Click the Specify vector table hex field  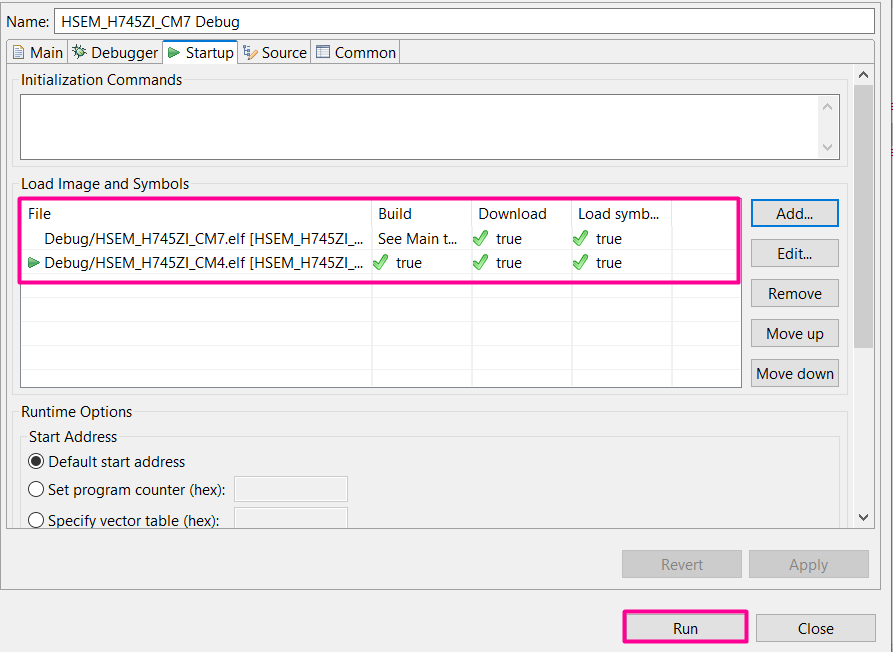[291, 518]
